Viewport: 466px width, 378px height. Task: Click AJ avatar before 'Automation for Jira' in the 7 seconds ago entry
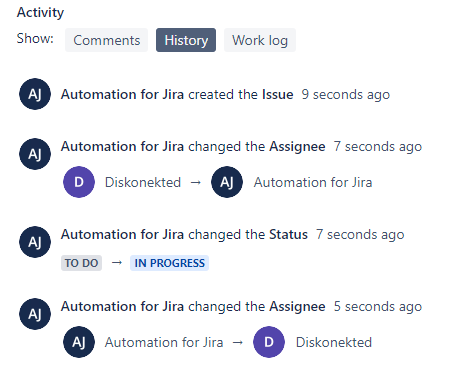[227, 182]
